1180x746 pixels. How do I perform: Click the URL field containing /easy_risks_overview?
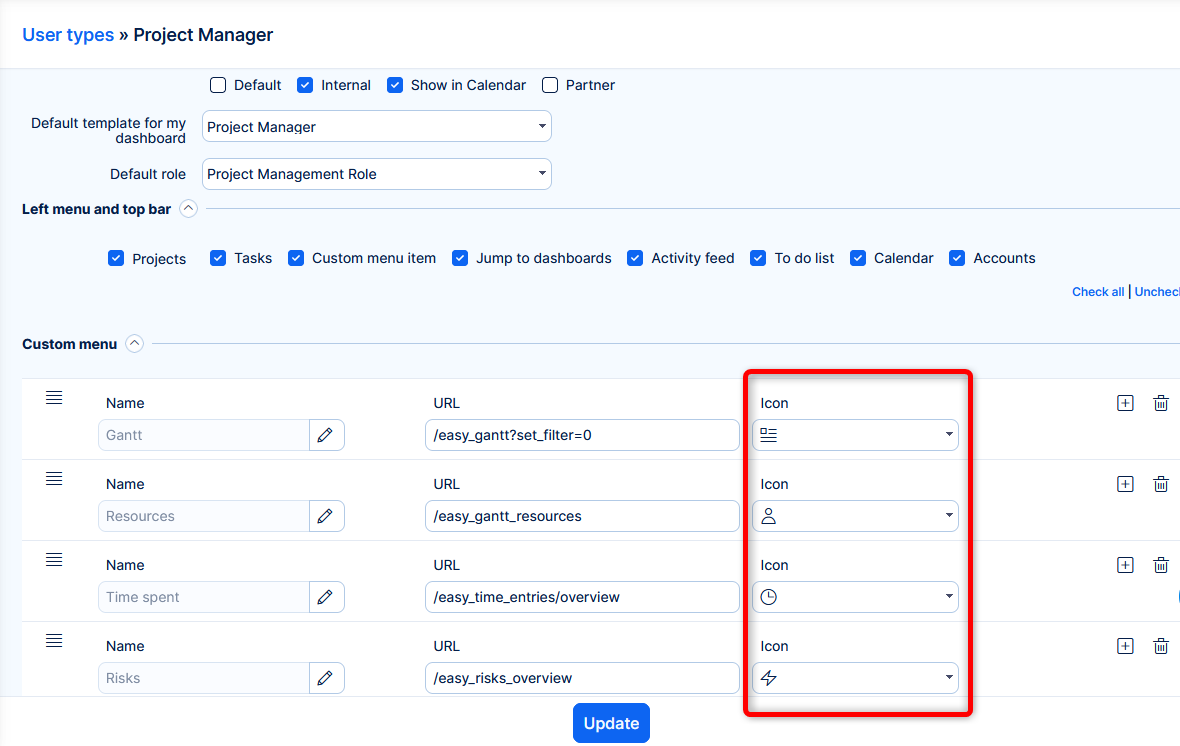coord(581,678)
